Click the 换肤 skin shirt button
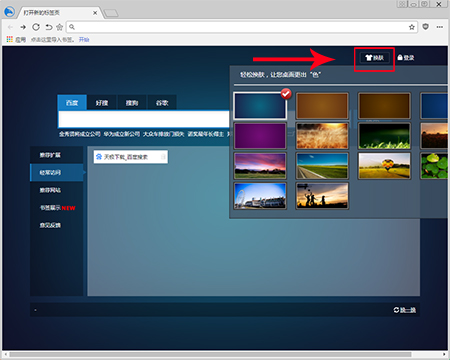450x360 pixels. (x=374, y=58)
